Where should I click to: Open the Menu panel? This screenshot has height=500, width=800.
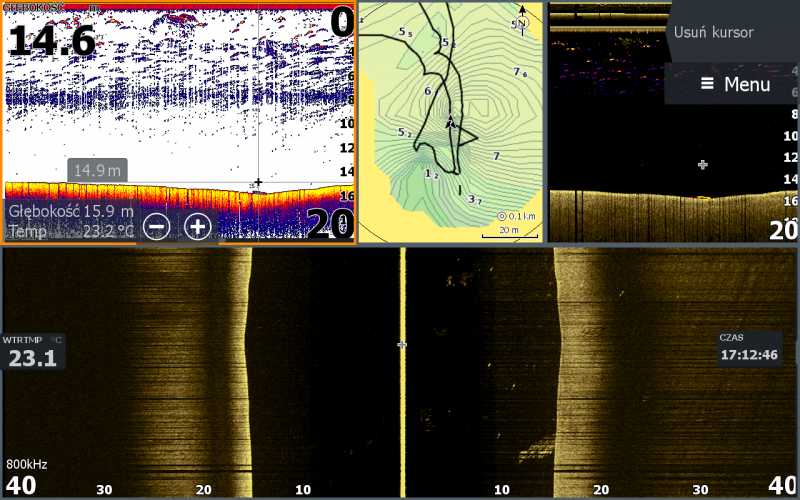[735, 85]
